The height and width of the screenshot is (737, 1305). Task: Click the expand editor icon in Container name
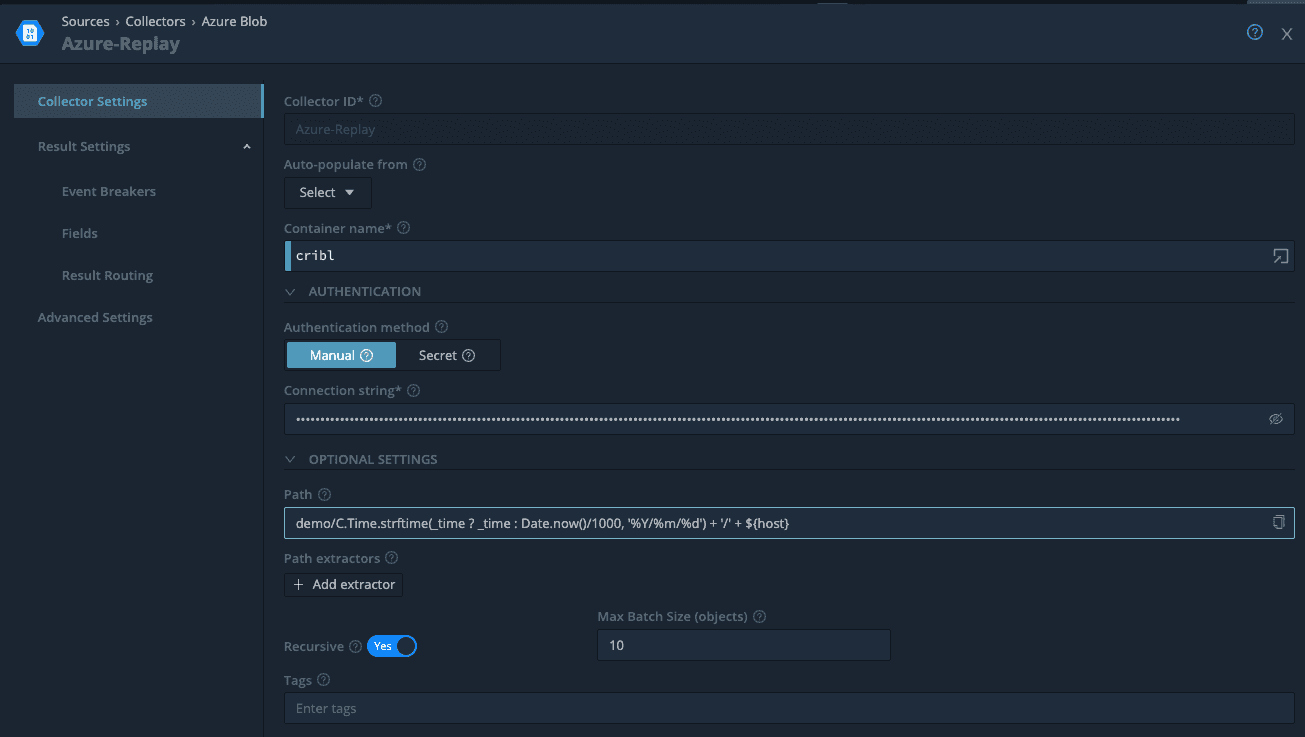[x=1279, y=256]
